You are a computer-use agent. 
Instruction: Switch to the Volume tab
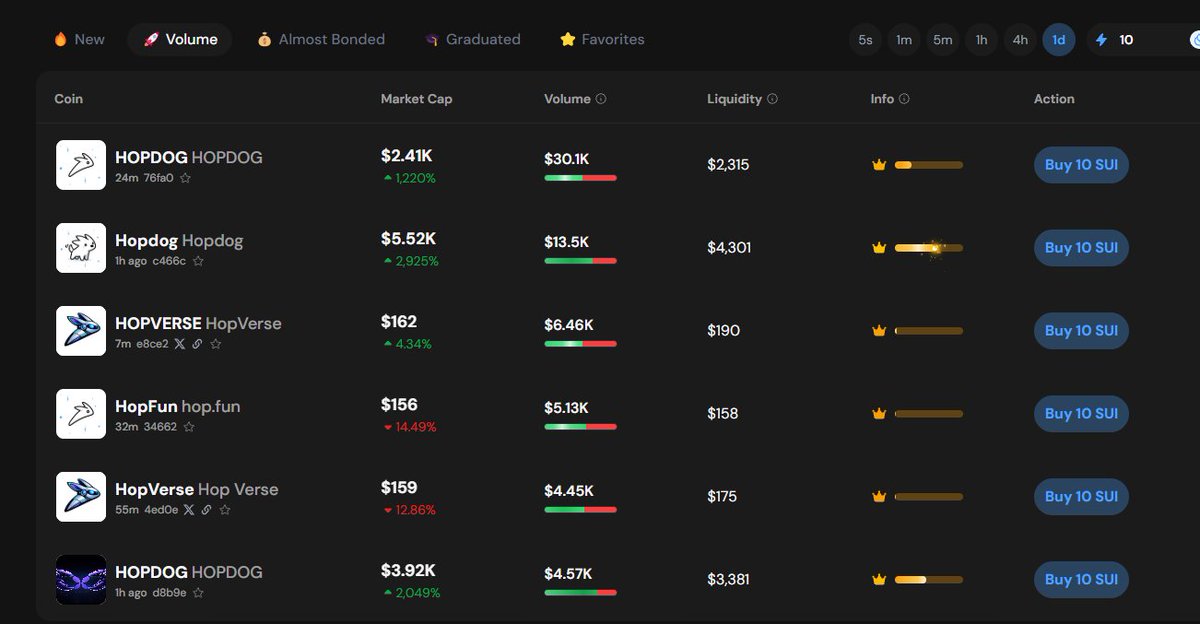coord(180,40)
